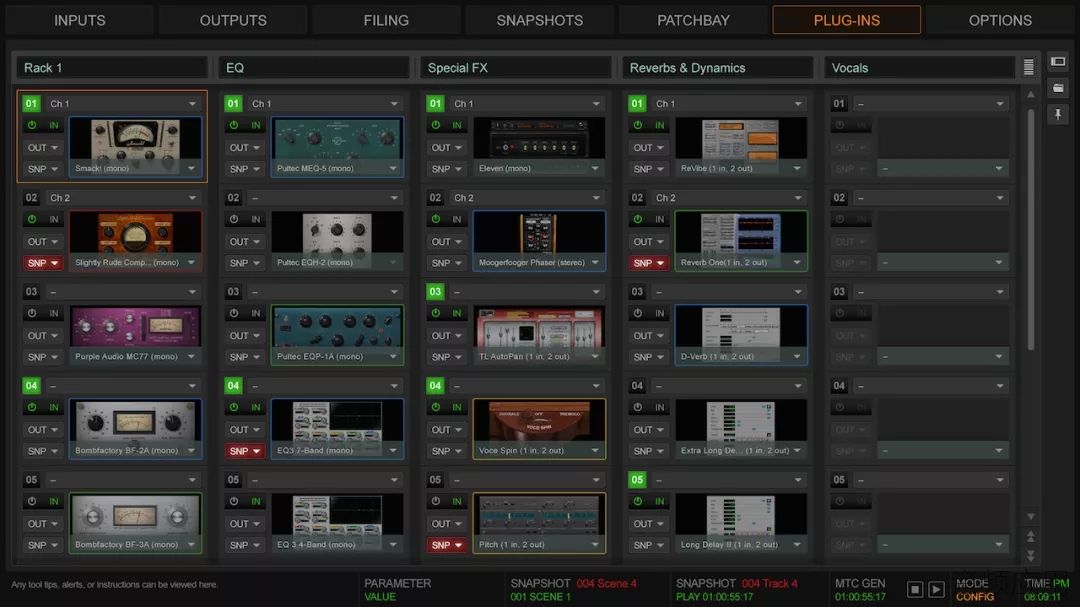The height and width of the screenshot is (607, 1080).
Task: Click the vertical scrollbar of rack list
Action: click(x=1030, y=229)
